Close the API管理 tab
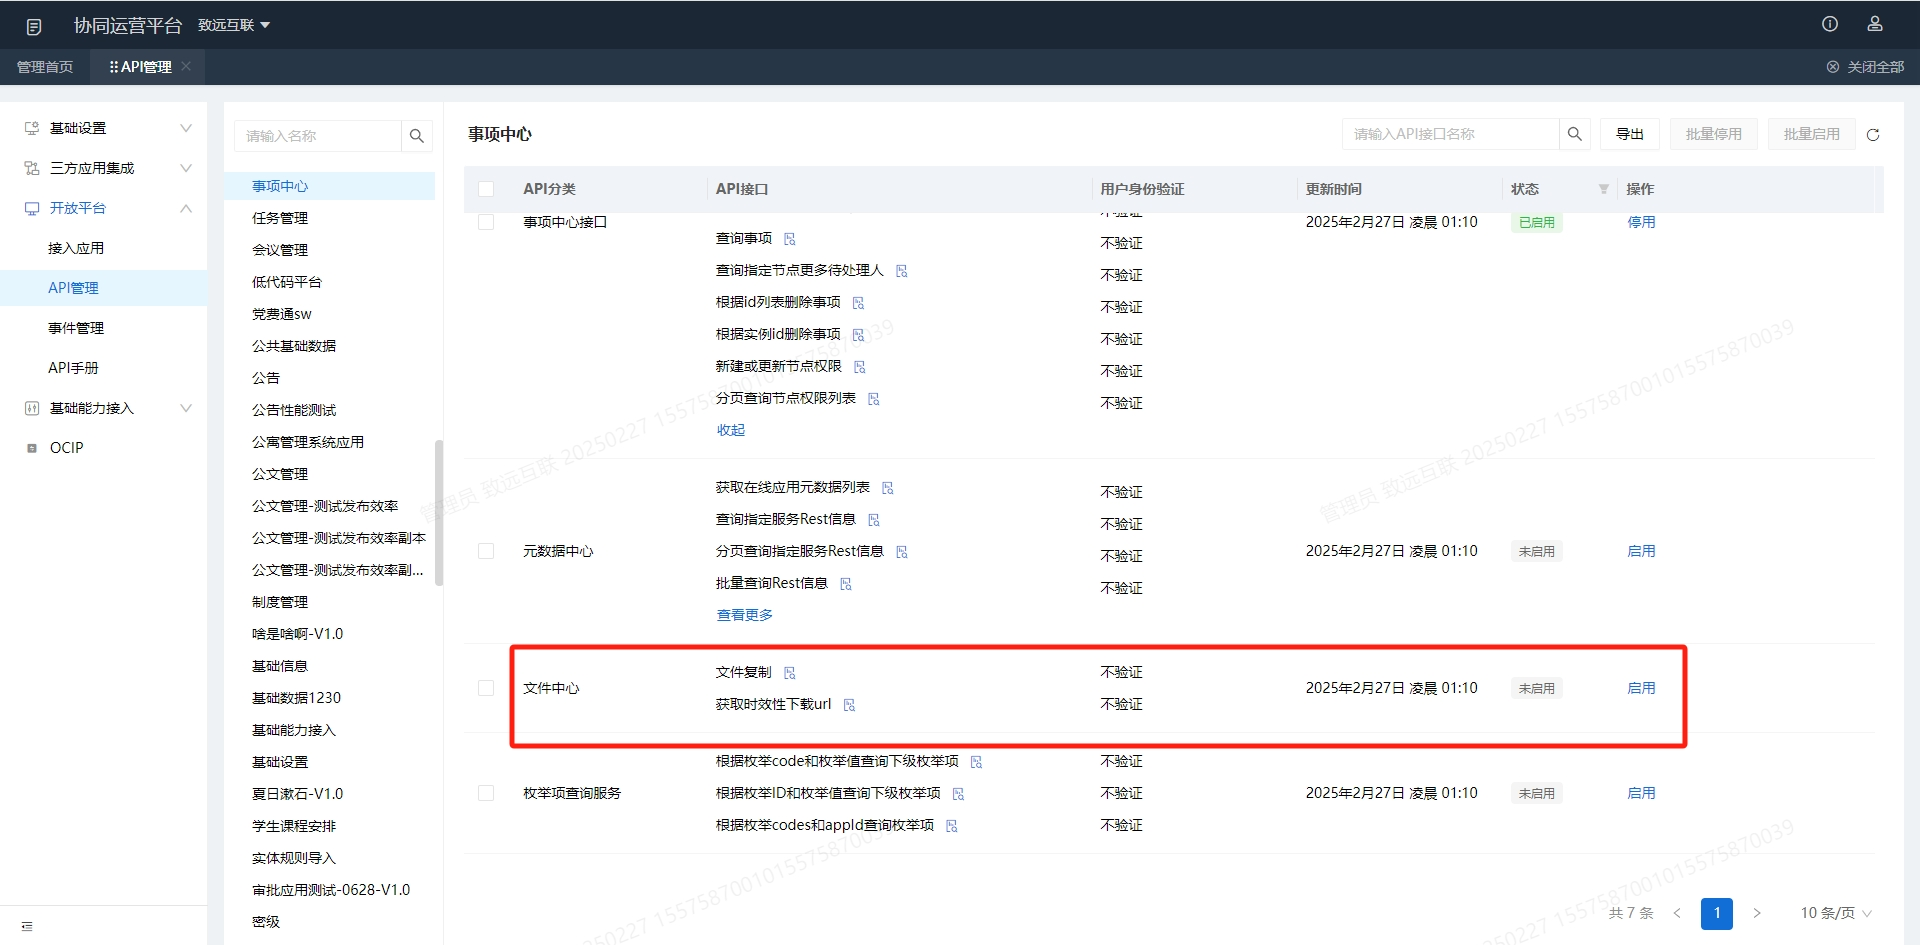 point(186,66)
